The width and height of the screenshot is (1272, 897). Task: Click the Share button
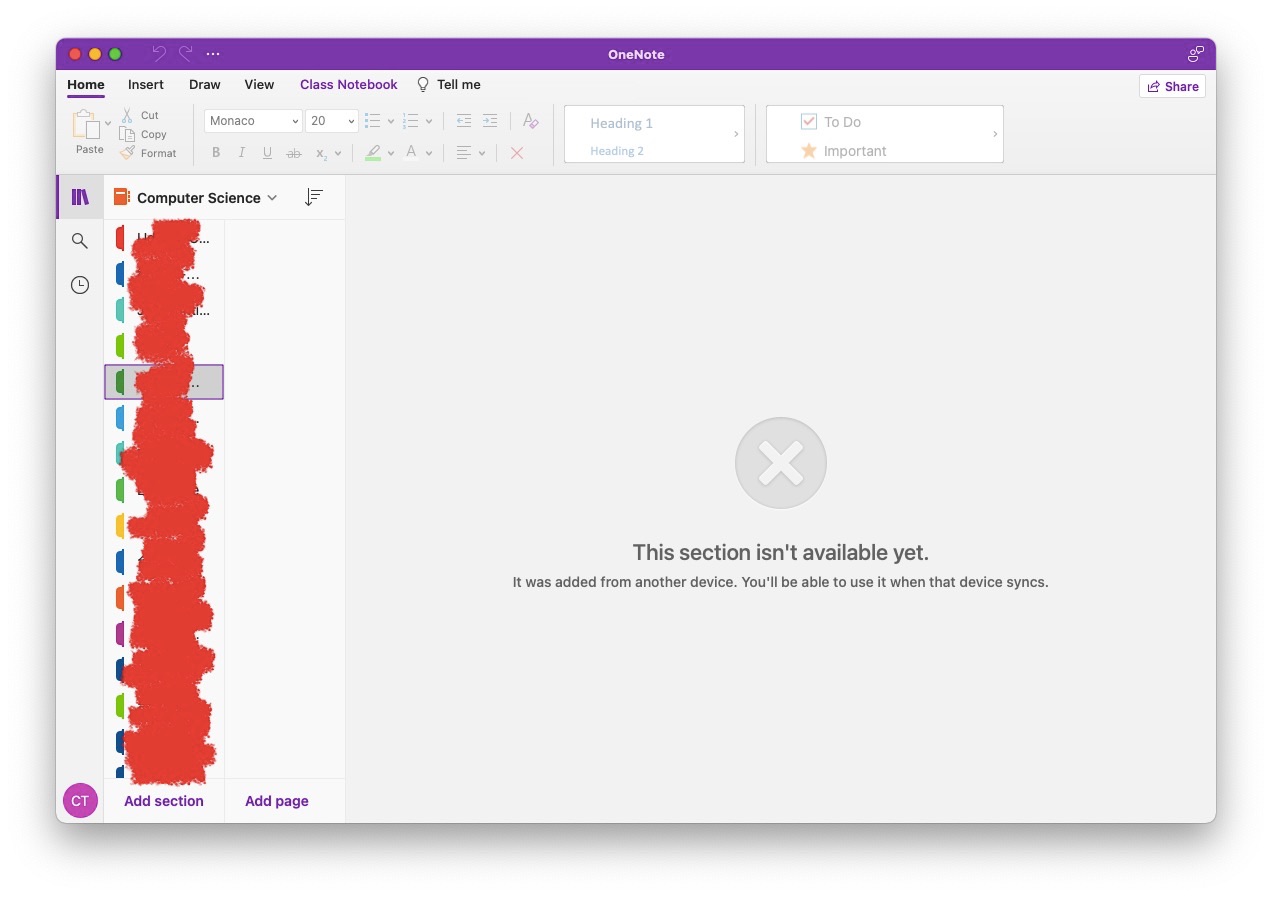click(1172, 86)
